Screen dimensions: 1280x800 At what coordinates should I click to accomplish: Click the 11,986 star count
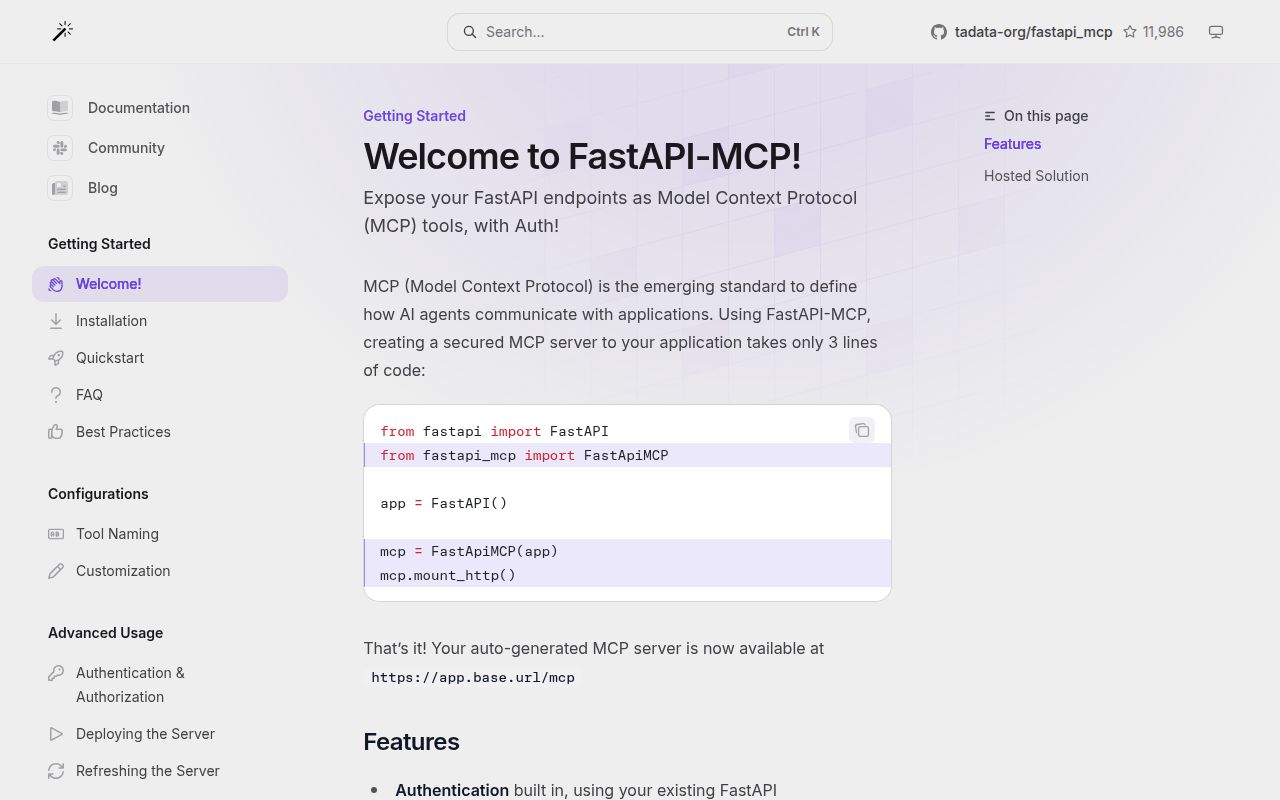[x=1163, y=32]
